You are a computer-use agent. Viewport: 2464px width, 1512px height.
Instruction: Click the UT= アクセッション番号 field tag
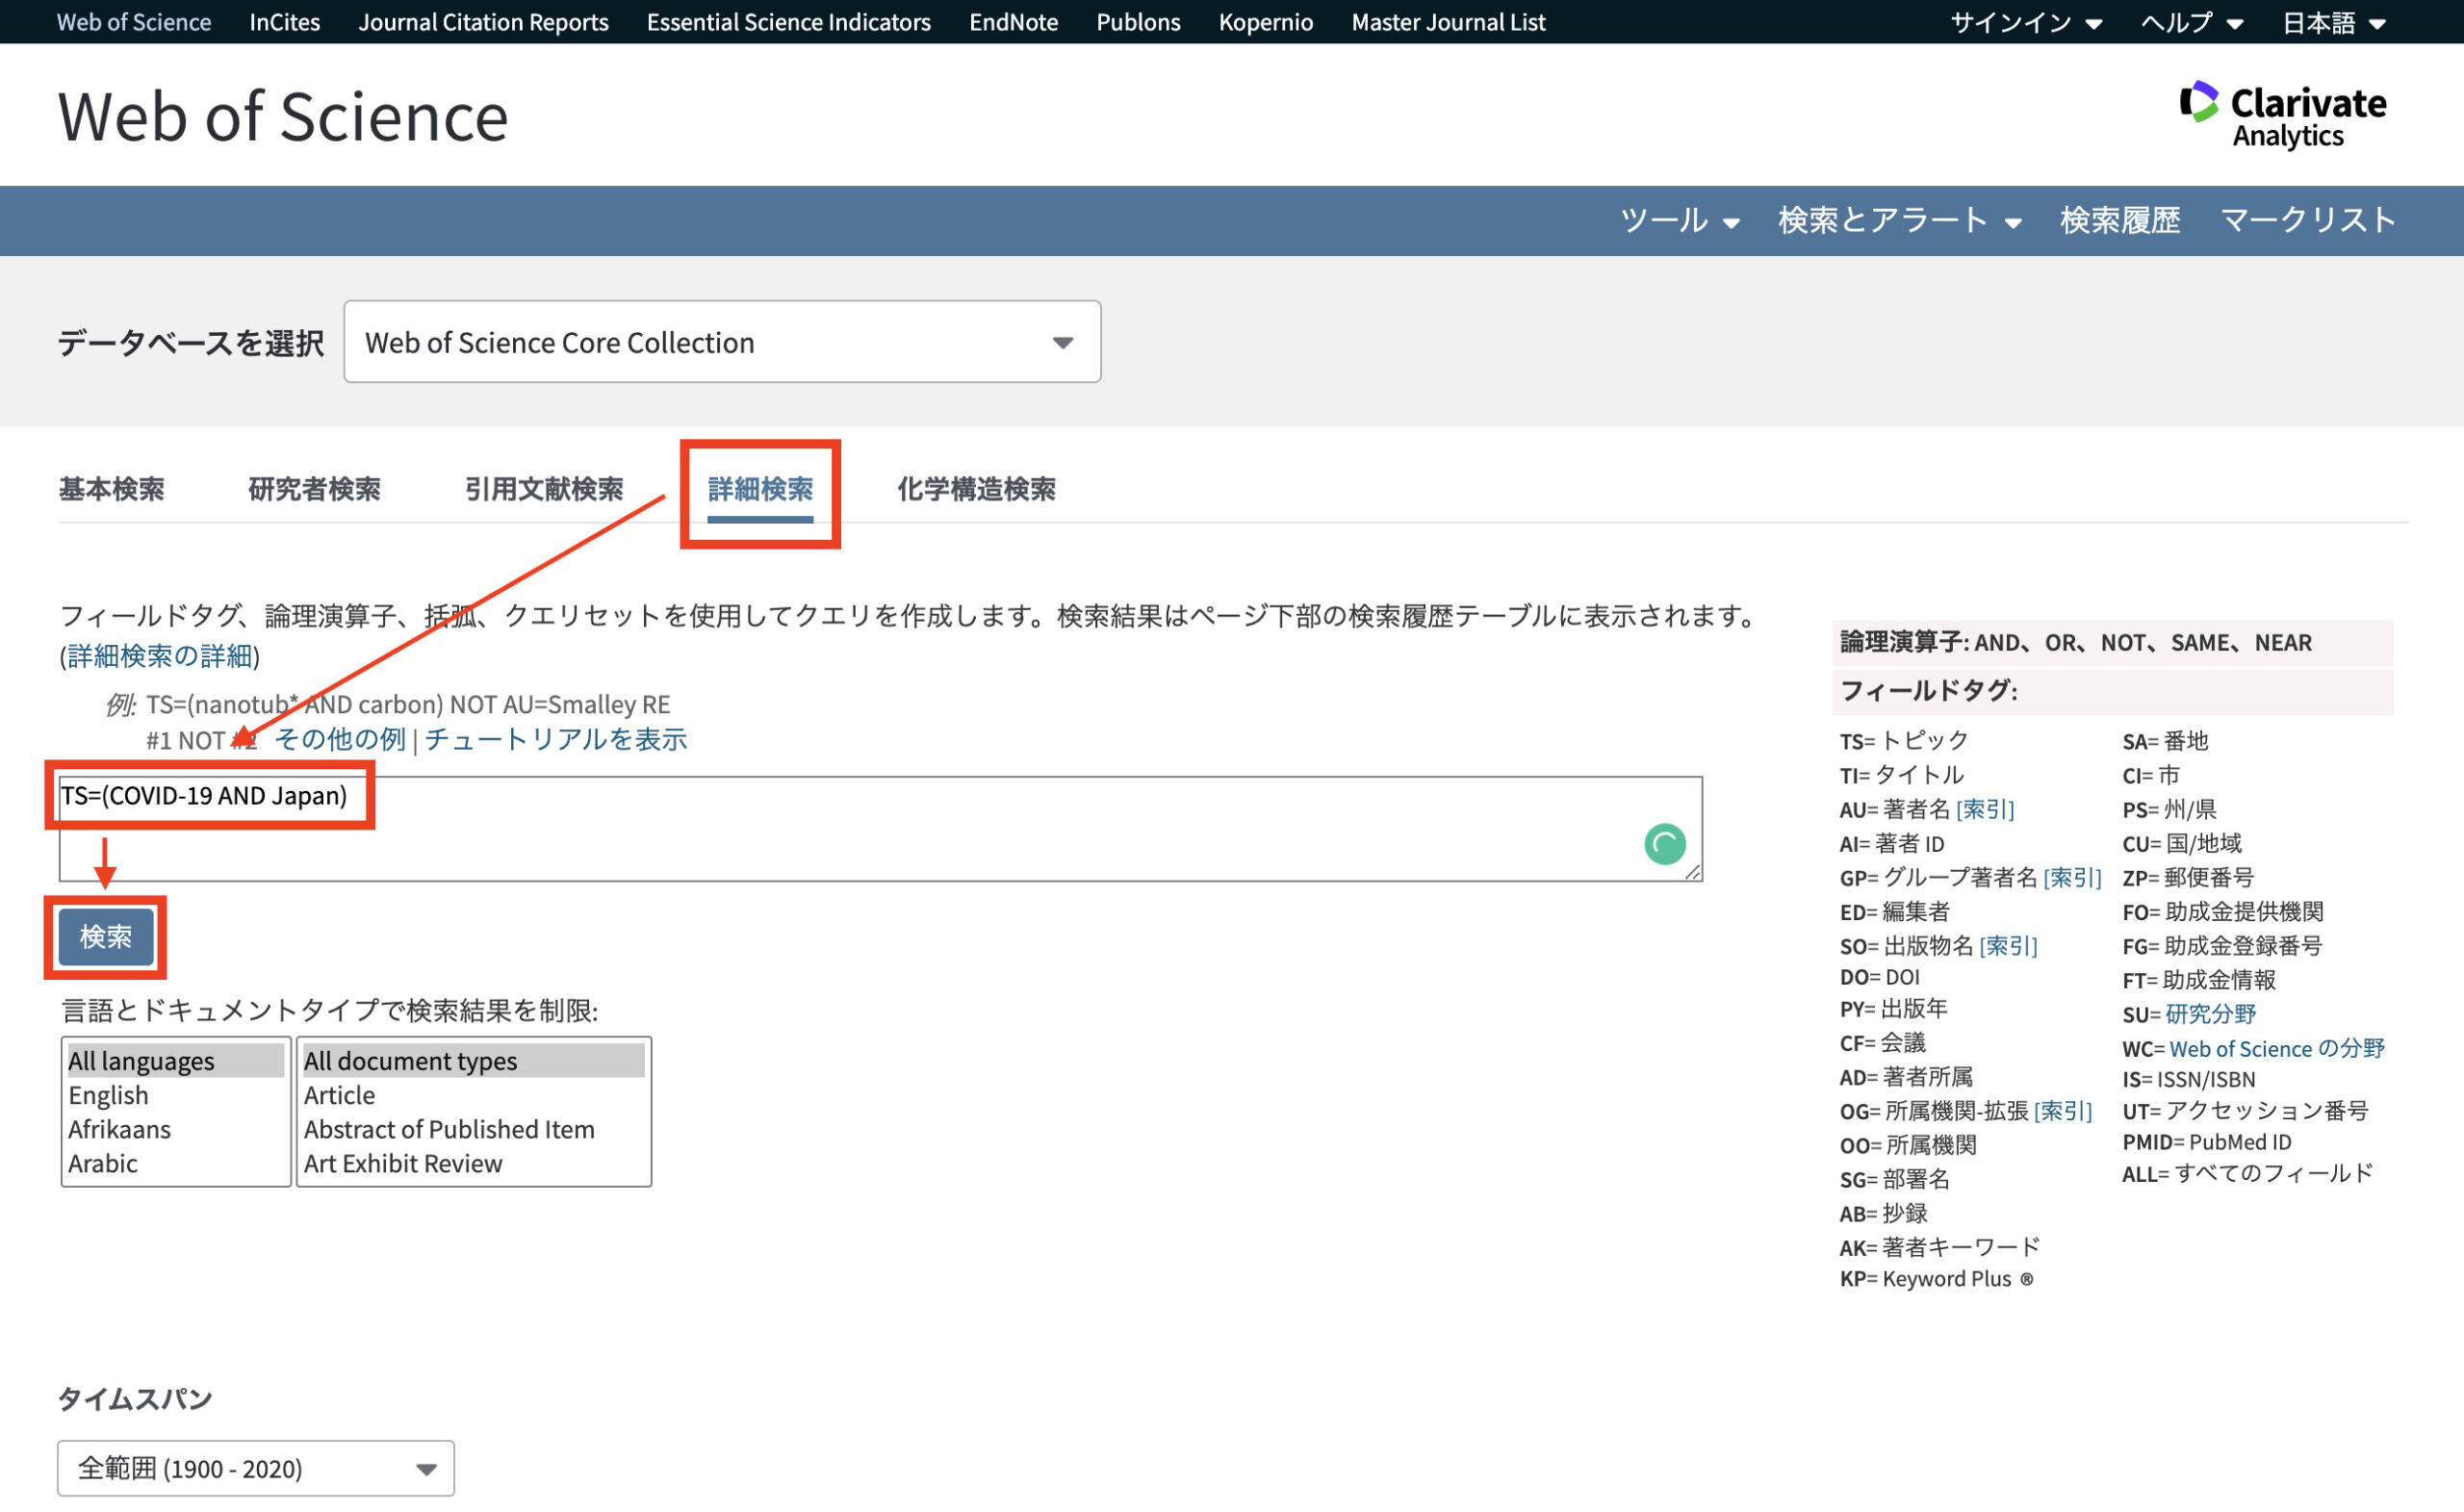[x=2245, y=1110]
